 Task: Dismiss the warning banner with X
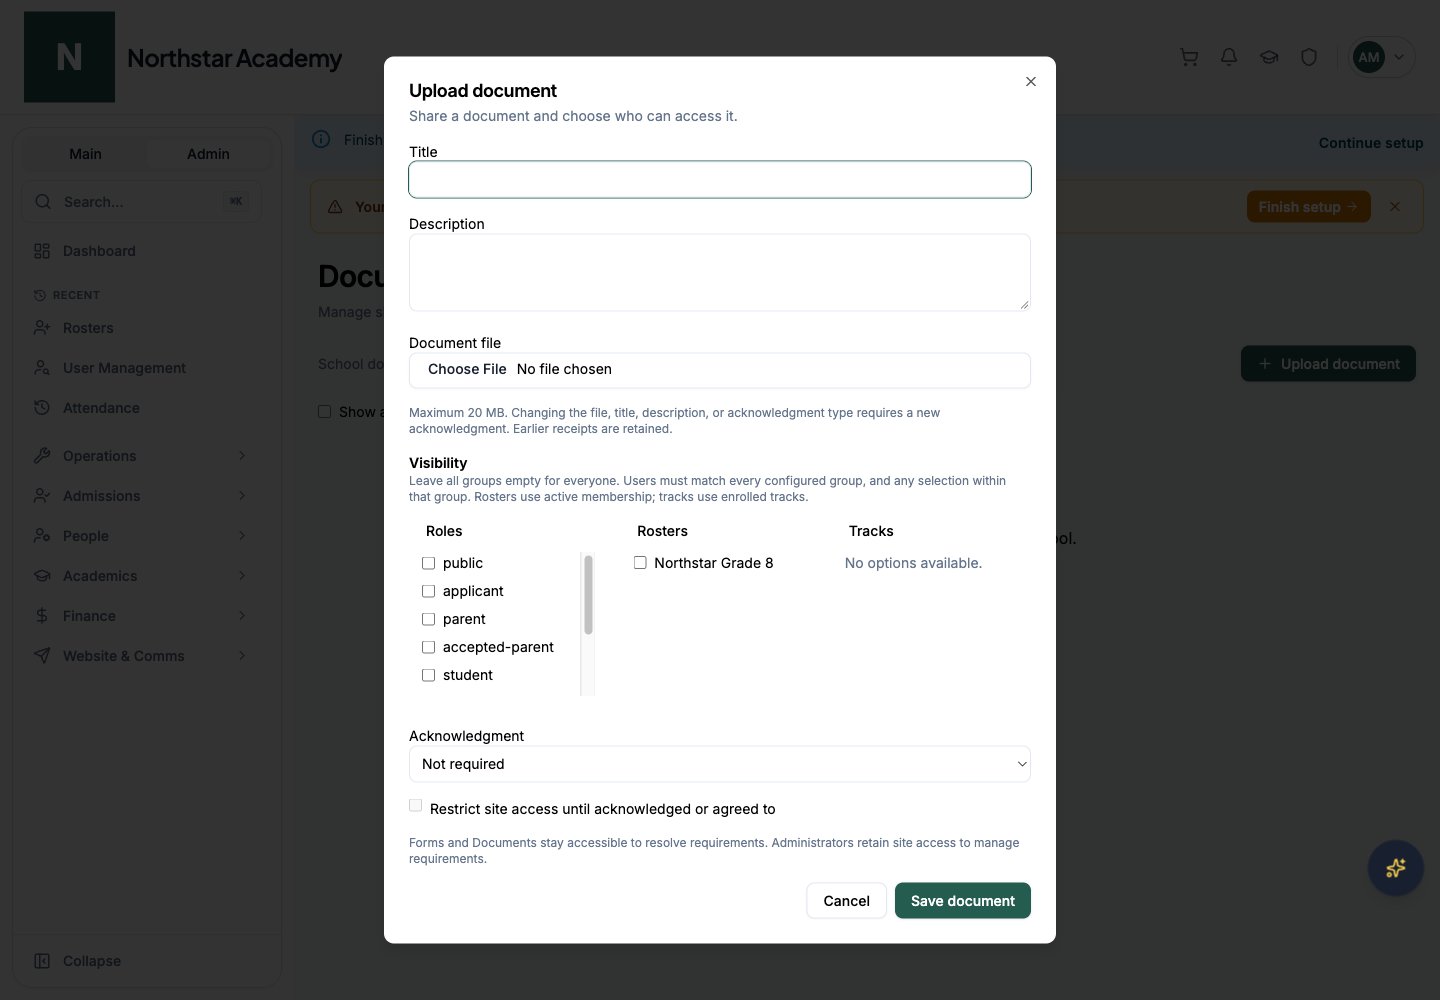[1395, 207]
